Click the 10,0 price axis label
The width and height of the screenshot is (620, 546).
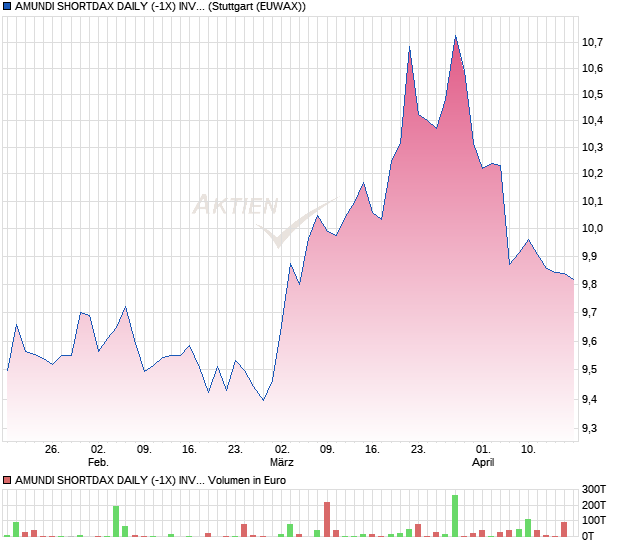[592, 228]
